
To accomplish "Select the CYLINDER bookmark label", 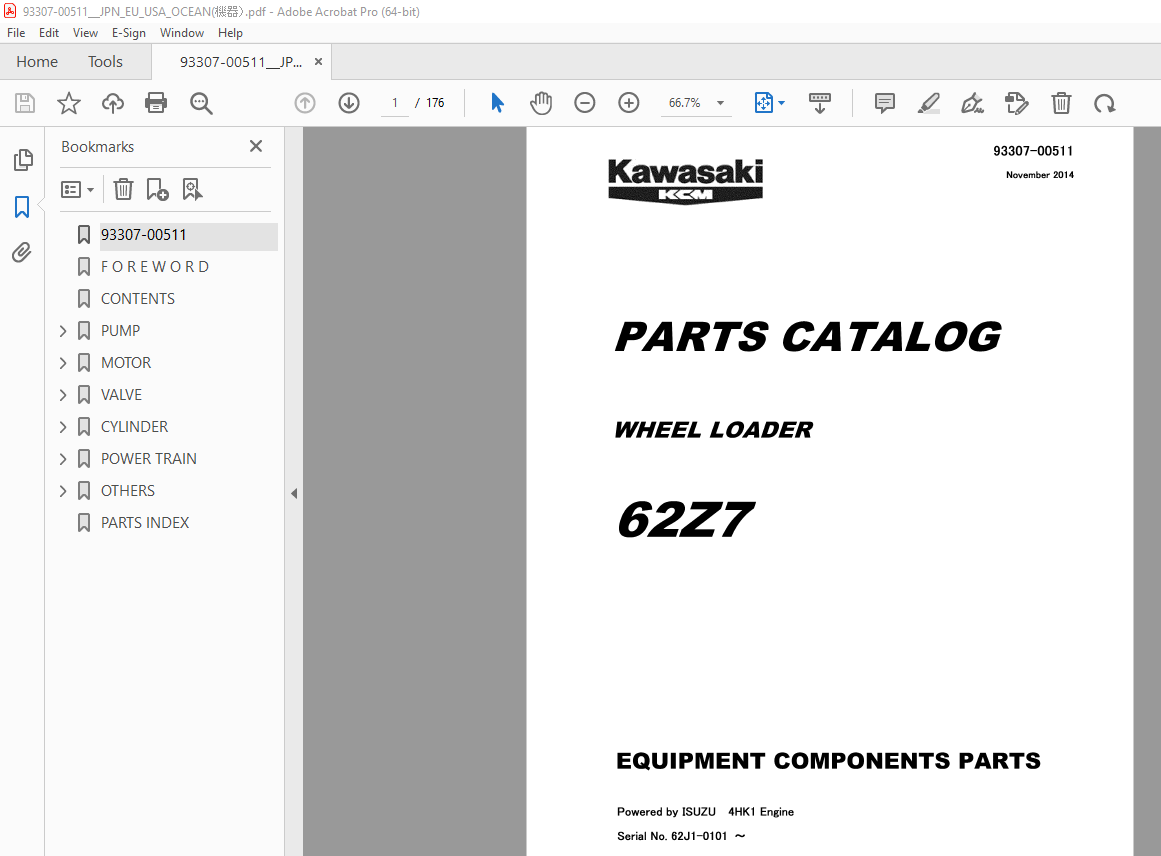I will (x=135, y=427).
